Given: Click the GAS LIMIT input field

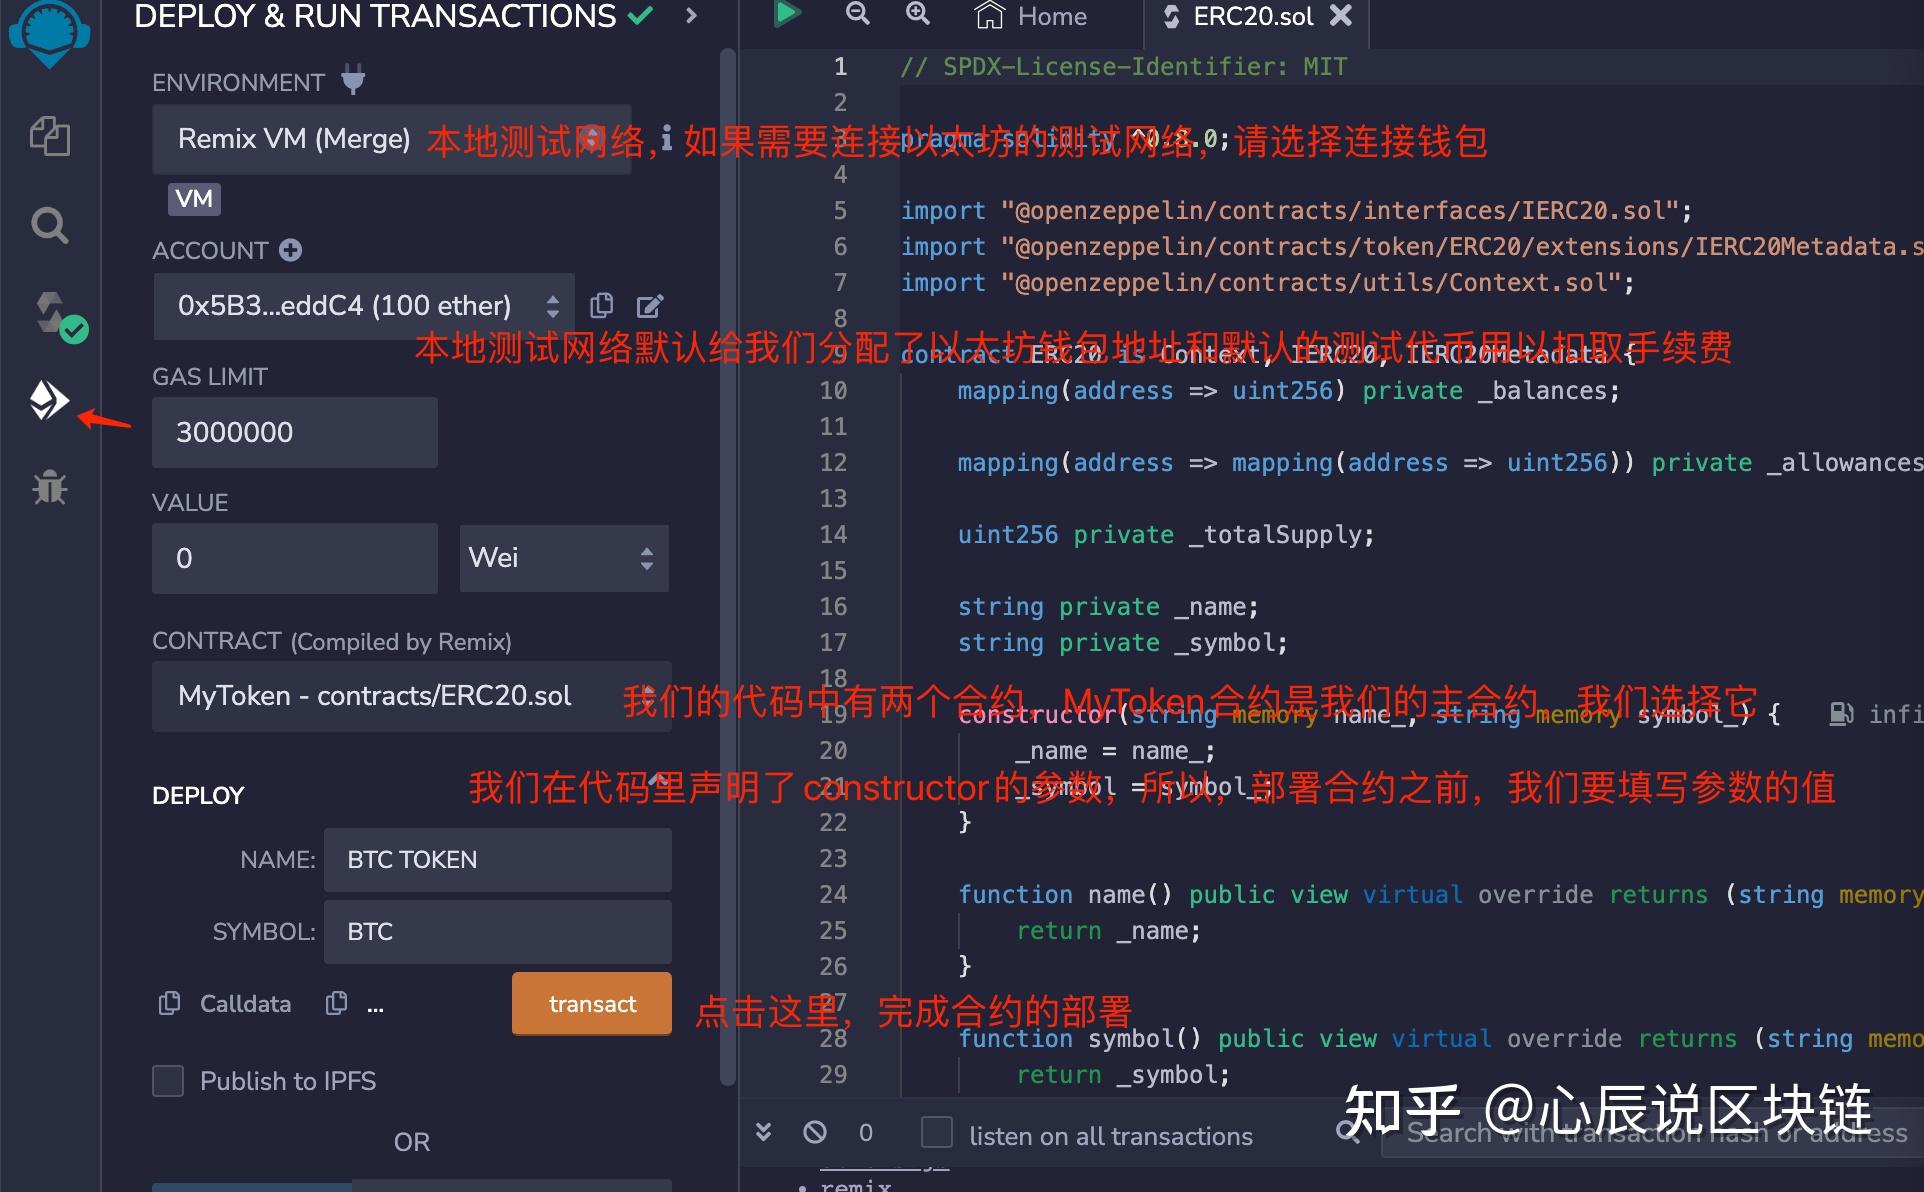Looking at the screenshot, I should (x=293, y=432).
